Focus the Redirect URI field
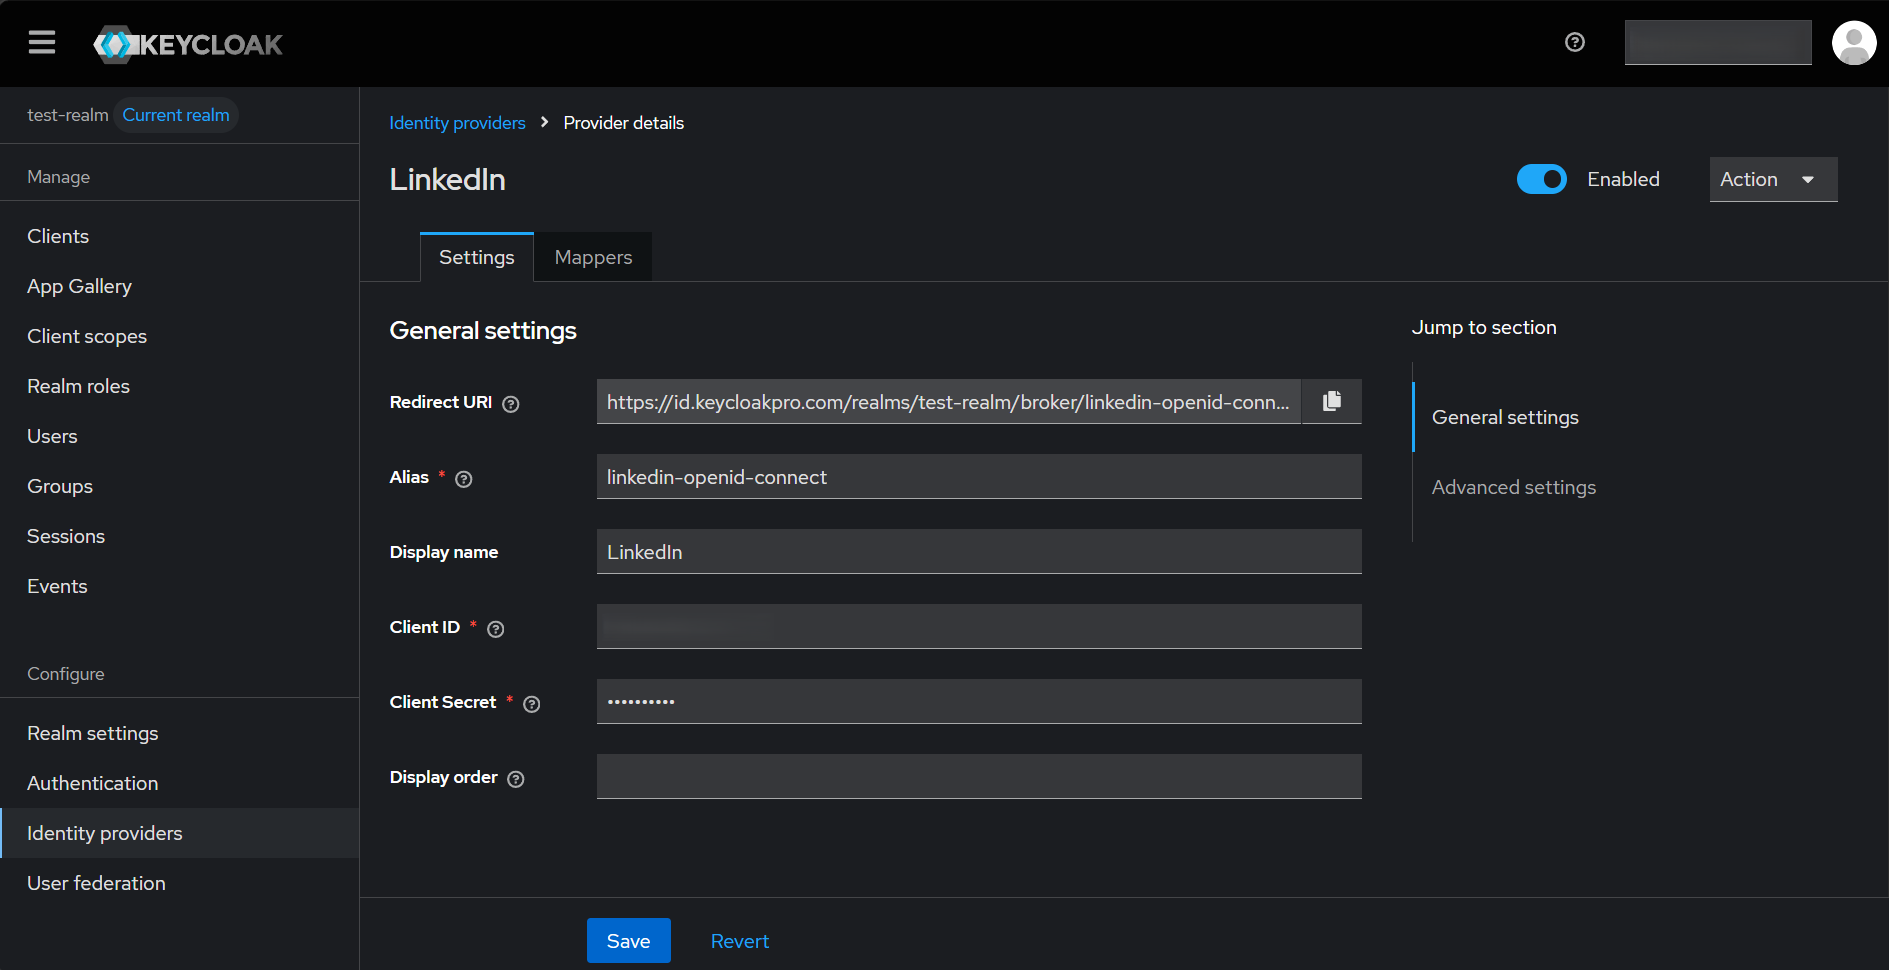 [x=948, y=401]
